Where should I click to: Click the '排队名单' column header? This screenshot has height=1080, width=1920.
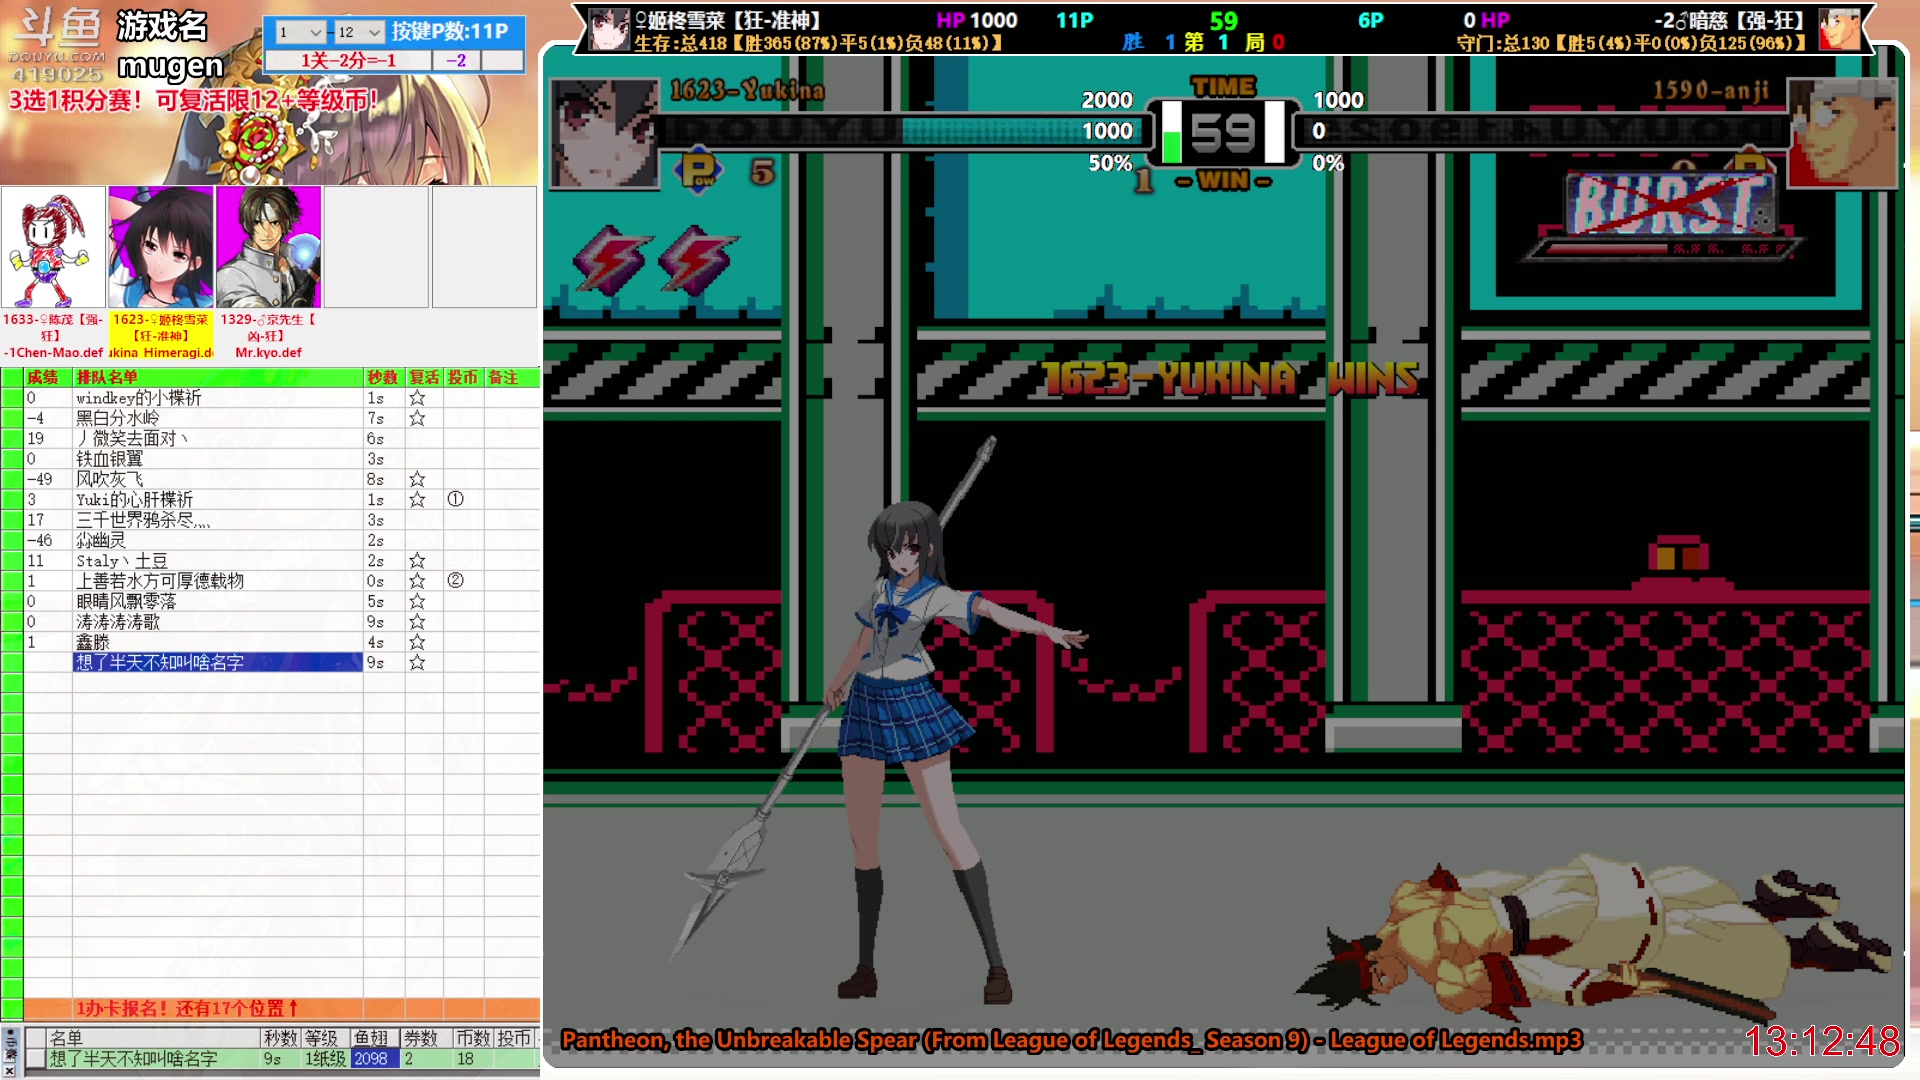pyautogui.click(x=217, y=377)
